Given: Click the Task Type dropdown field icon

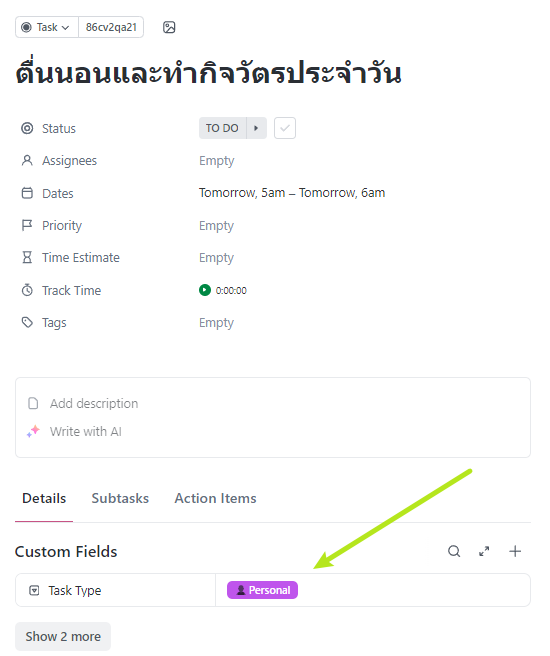Looking at the screenshot, I should (34, 590).
